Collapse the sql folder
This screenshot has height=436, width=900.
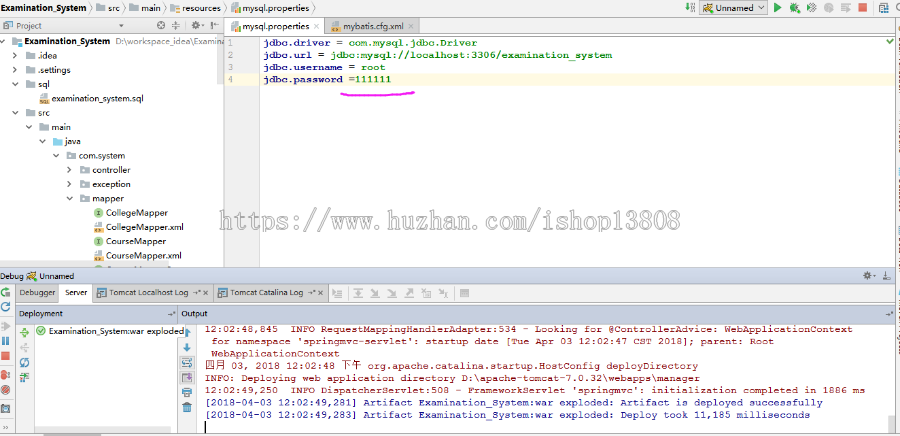[x=15, y=84]
